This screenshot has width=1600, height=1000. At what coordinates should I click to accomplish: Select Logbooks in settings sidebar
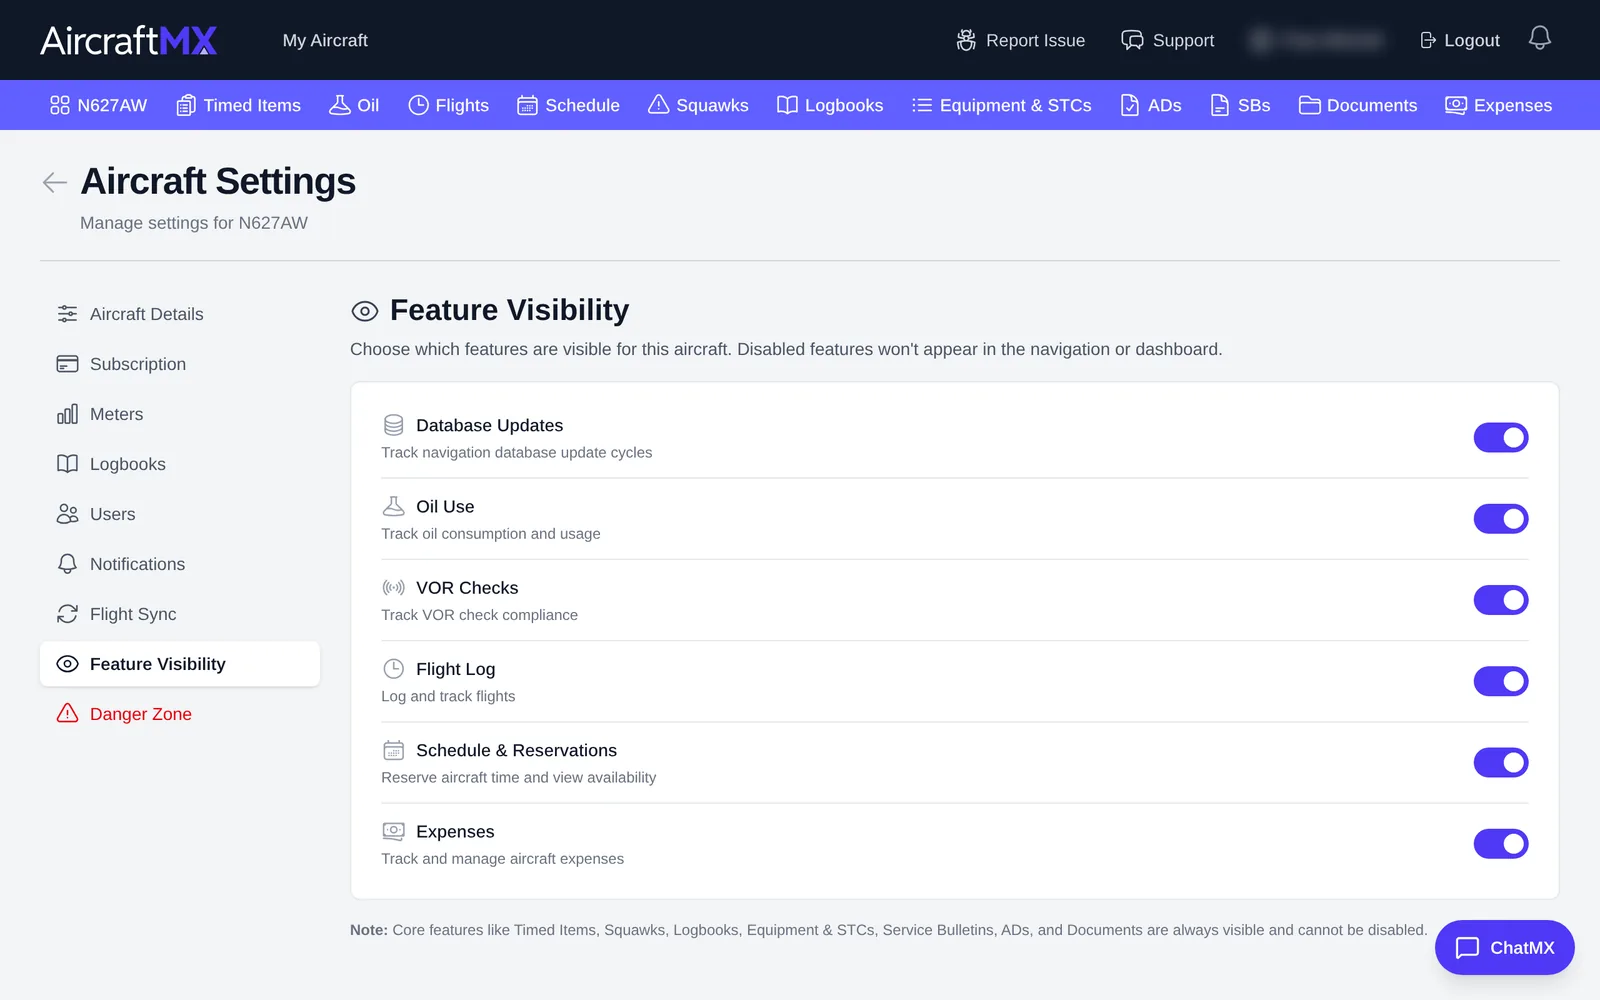180,464
